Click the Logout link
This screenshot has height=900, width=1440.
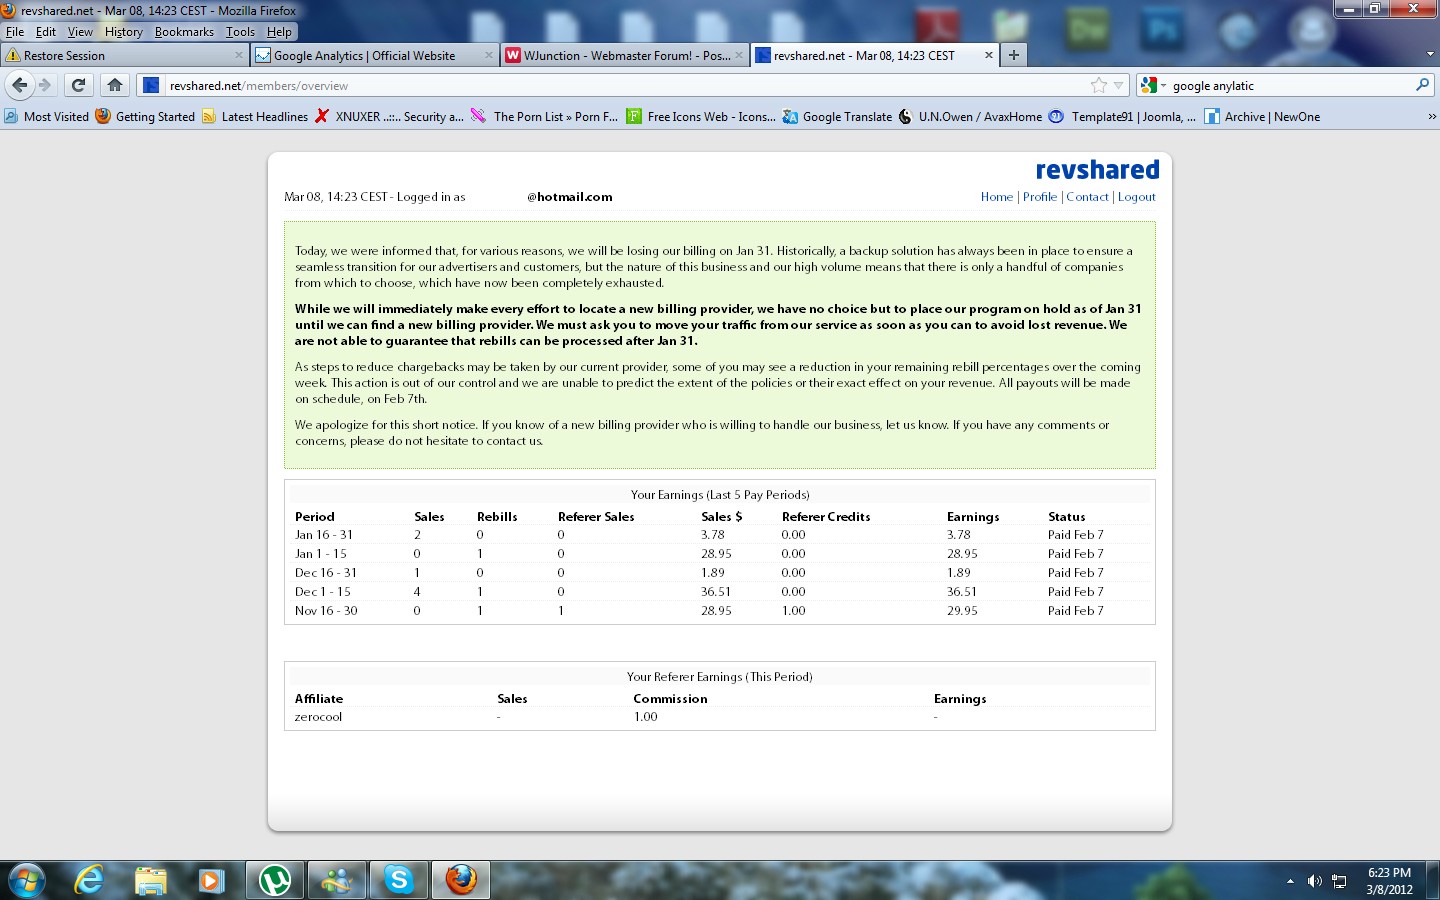click(1136, 197)
